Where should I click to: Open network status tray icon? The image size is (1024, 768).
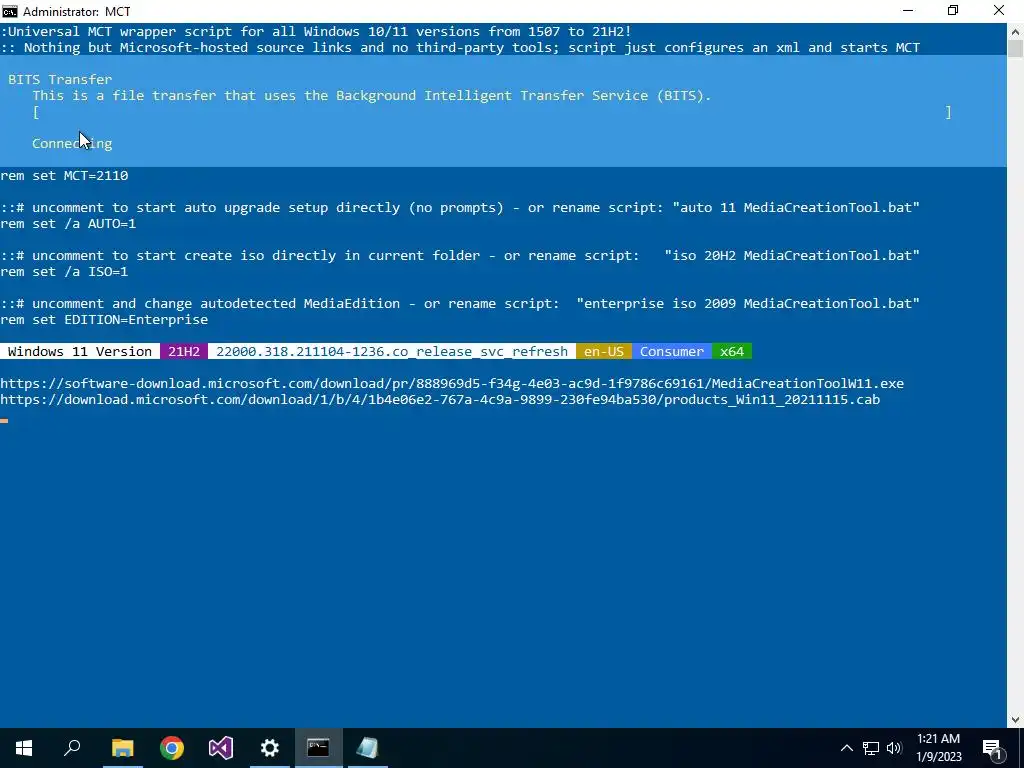871,748
